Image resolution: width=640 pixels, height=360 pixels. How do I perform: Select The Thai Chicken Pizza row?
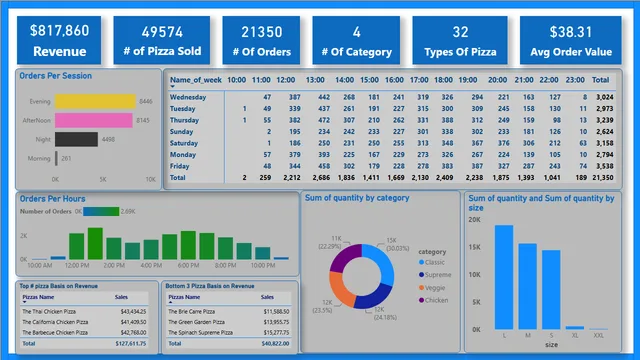(84, 311)
